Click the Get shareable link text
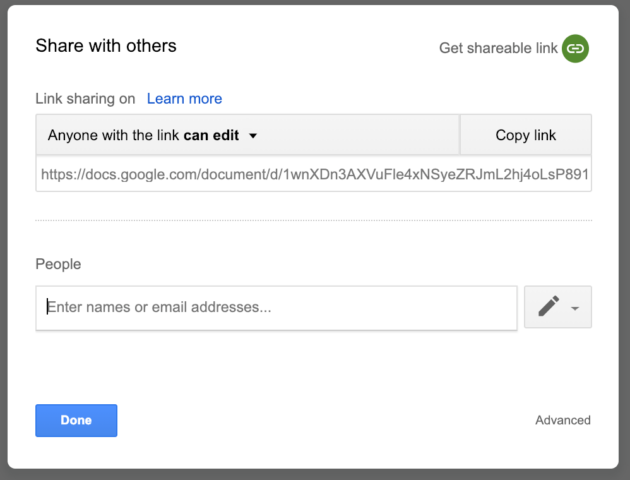The height and width of the screenshot is (480, 630). coord(498,48)
